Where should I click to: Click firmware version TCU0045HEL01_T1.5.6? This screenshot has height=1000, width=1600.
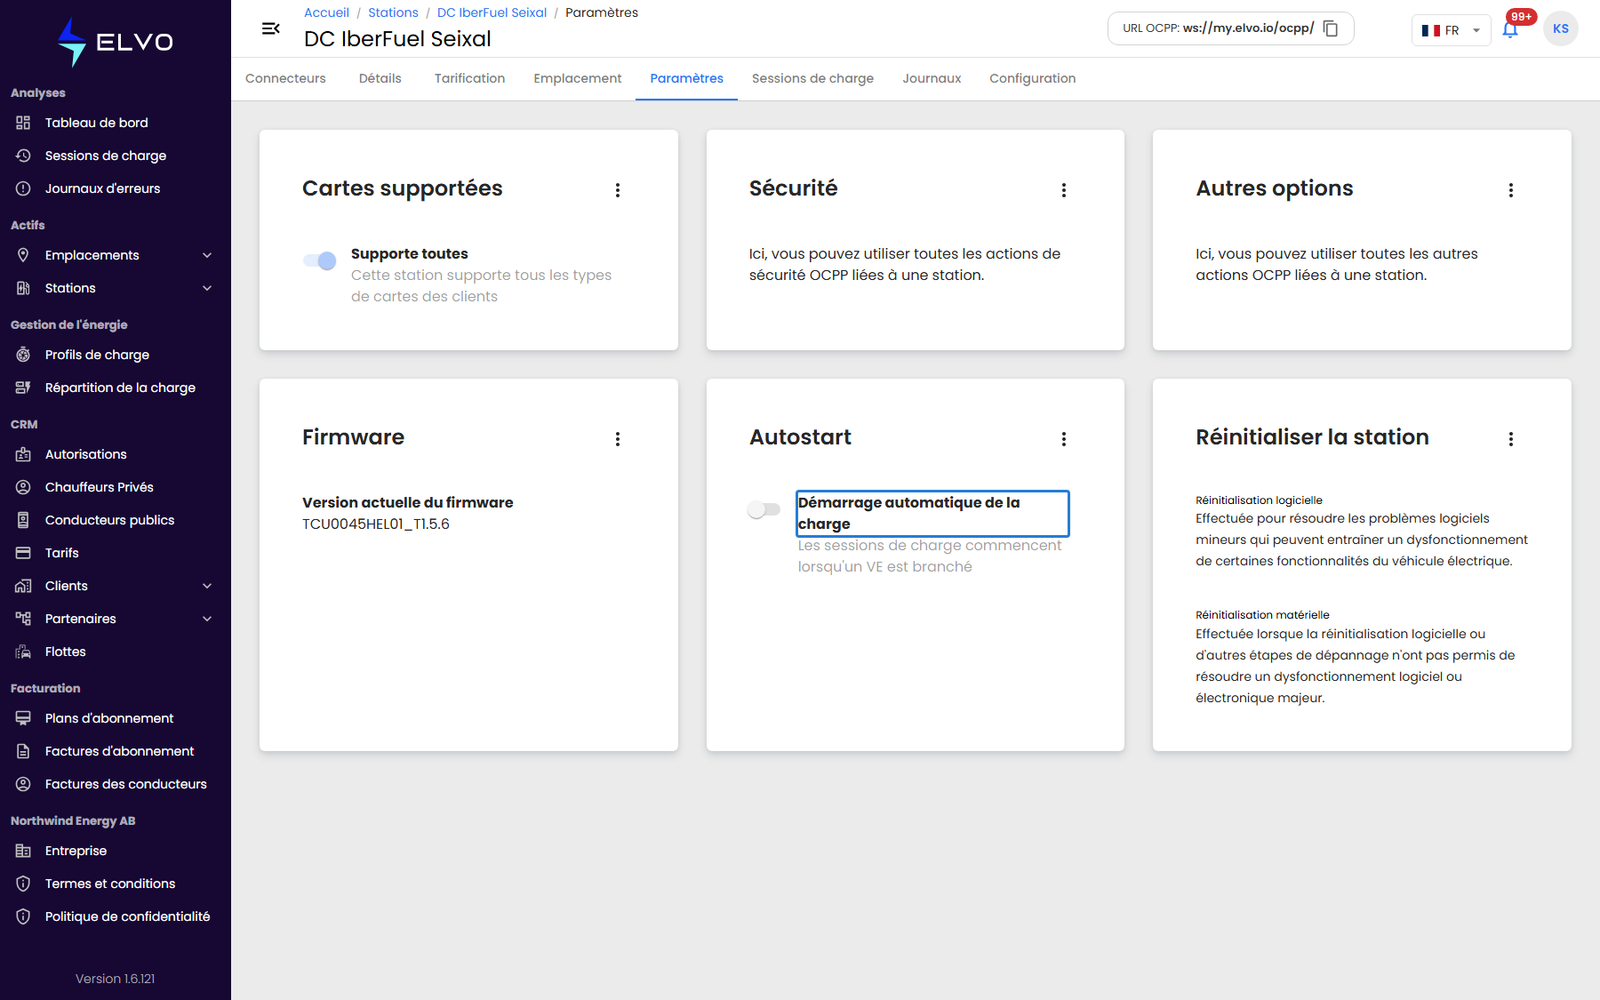click(376, 524)
